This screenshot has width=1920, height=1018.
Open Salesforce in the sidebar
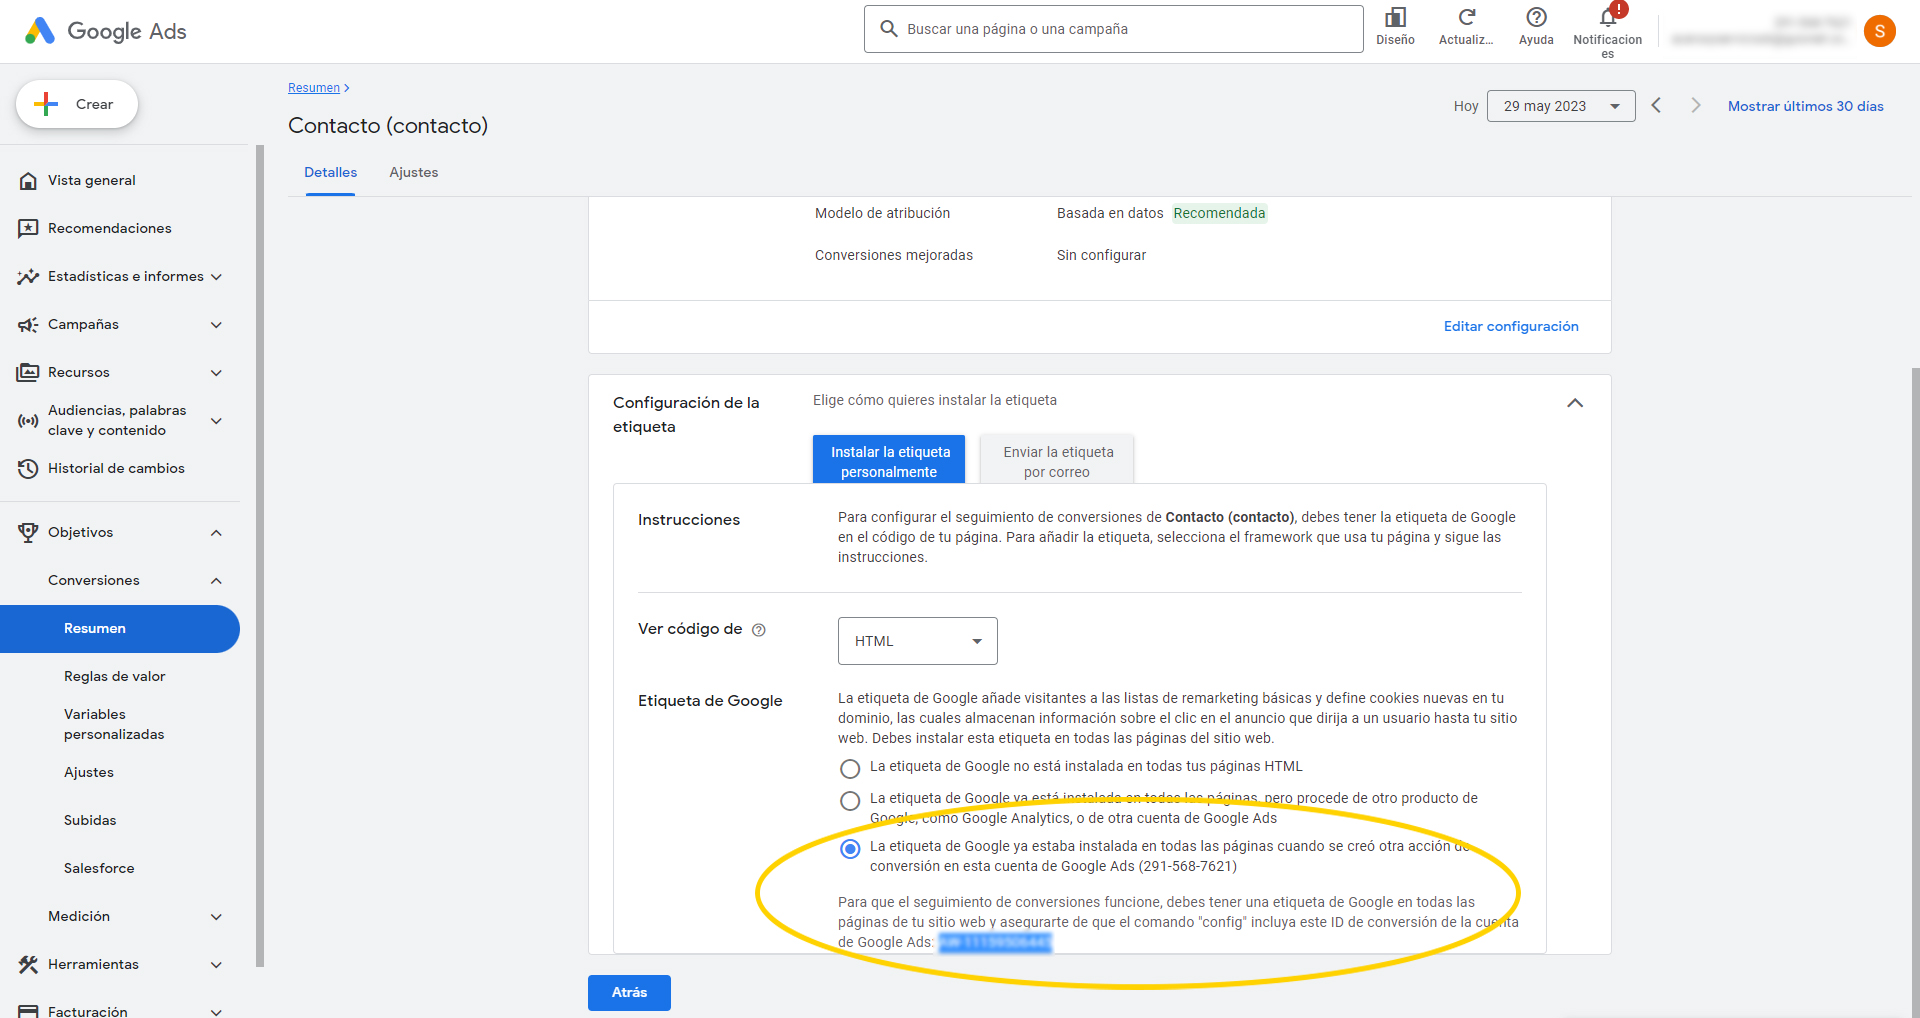tap(99, 869)
